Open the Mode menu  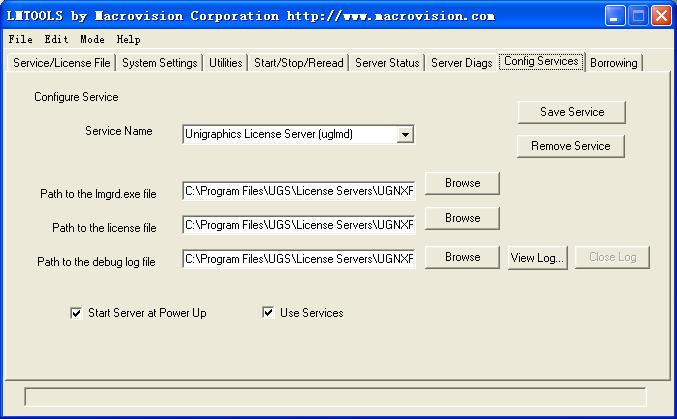[92, 39]
